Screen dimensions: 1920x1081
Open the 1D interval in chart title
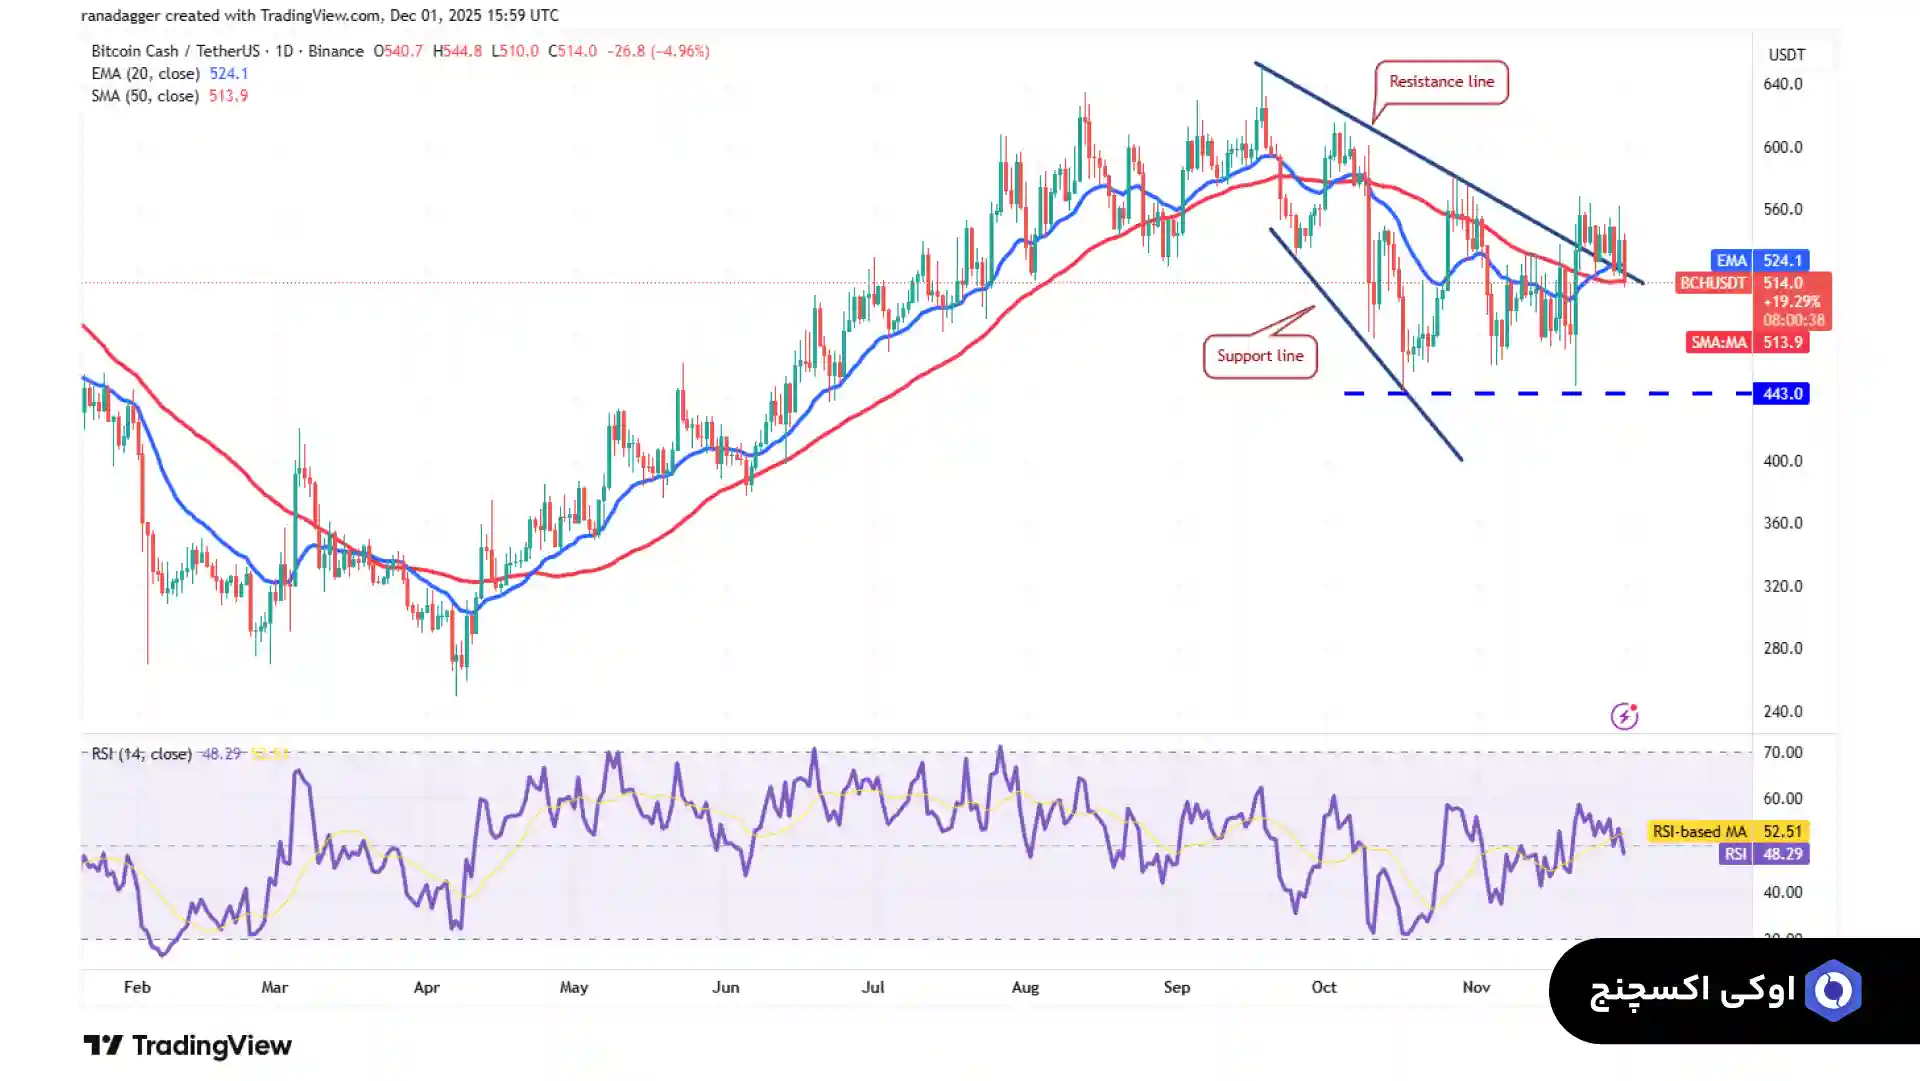pos(284,51)
